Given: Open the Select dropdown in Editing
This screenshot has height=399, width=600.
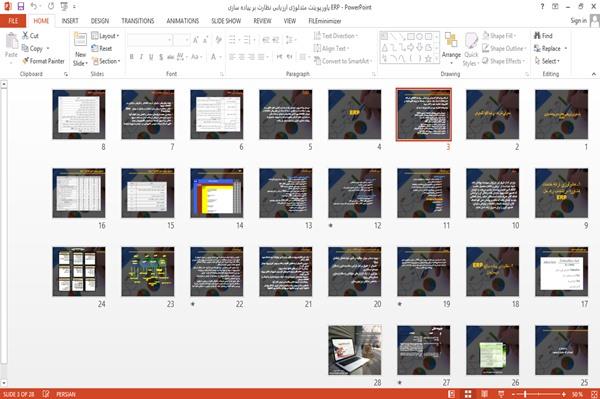Looking at the screenshot, I should 548,61.
